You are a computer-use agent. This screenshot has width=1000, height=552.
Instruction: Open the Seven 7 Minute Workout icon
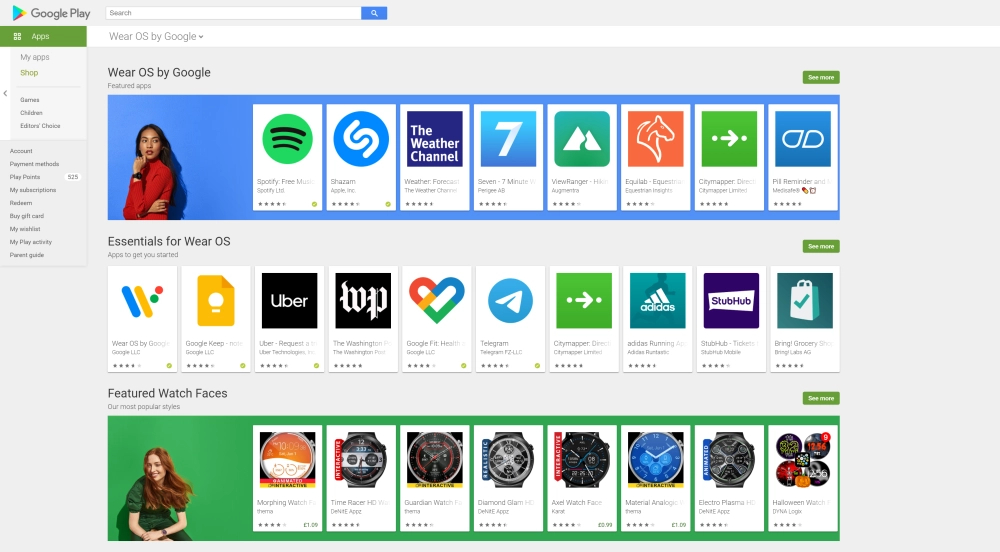click(508, 139)
